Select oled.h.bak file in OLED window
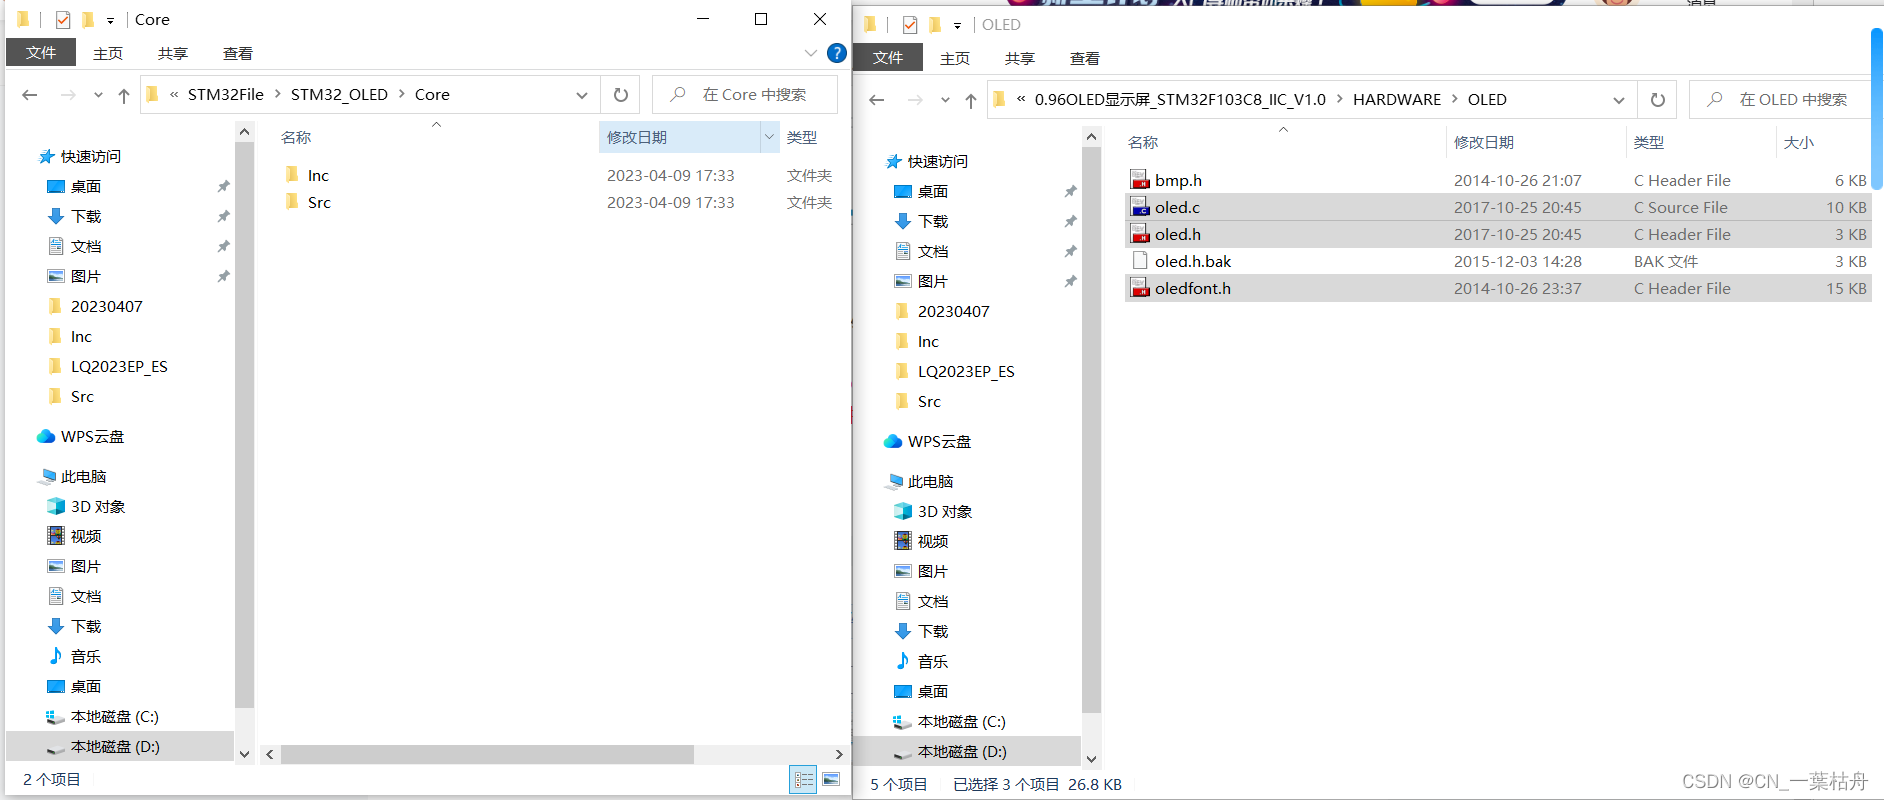Screen dimensions: 1884x800 point(1498,261)
